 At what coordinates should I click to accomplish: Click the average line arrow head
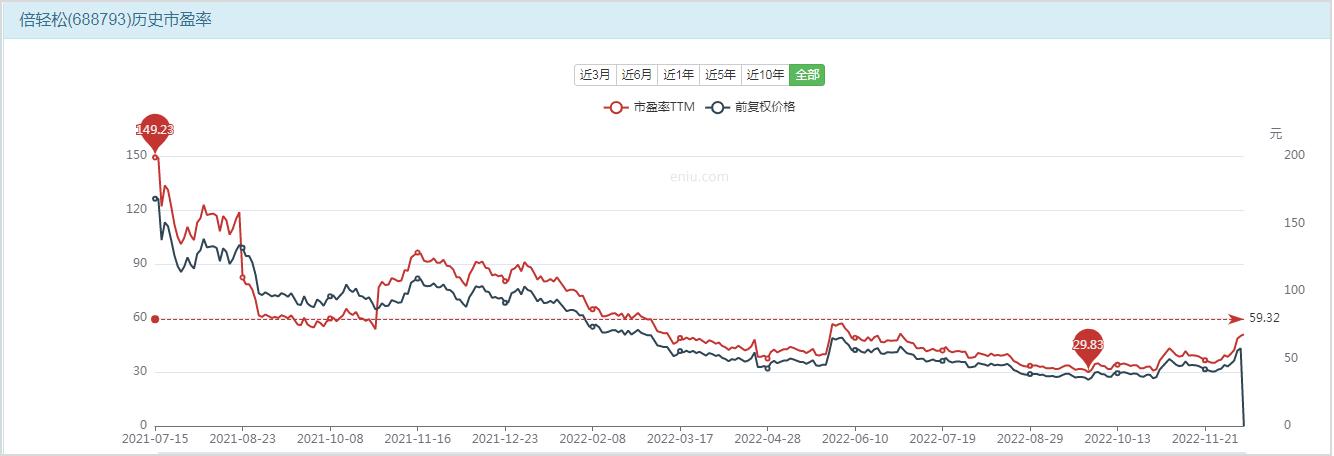(x=1237, y=319)
